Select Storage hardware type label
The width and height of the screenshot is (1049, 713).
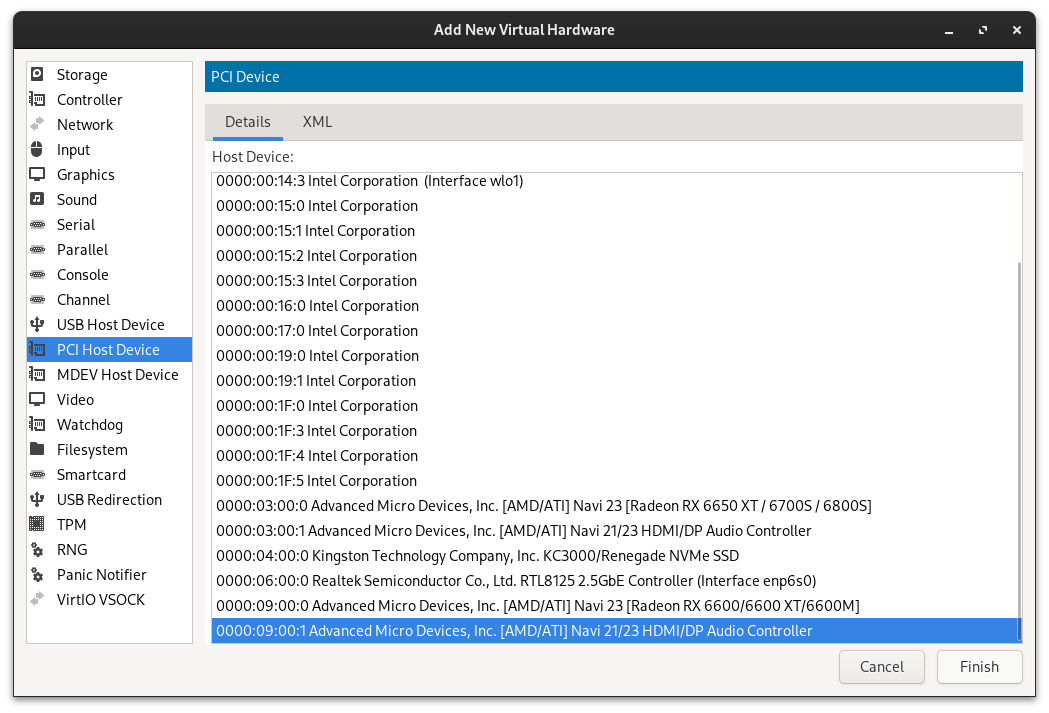(x=82, y=74)
